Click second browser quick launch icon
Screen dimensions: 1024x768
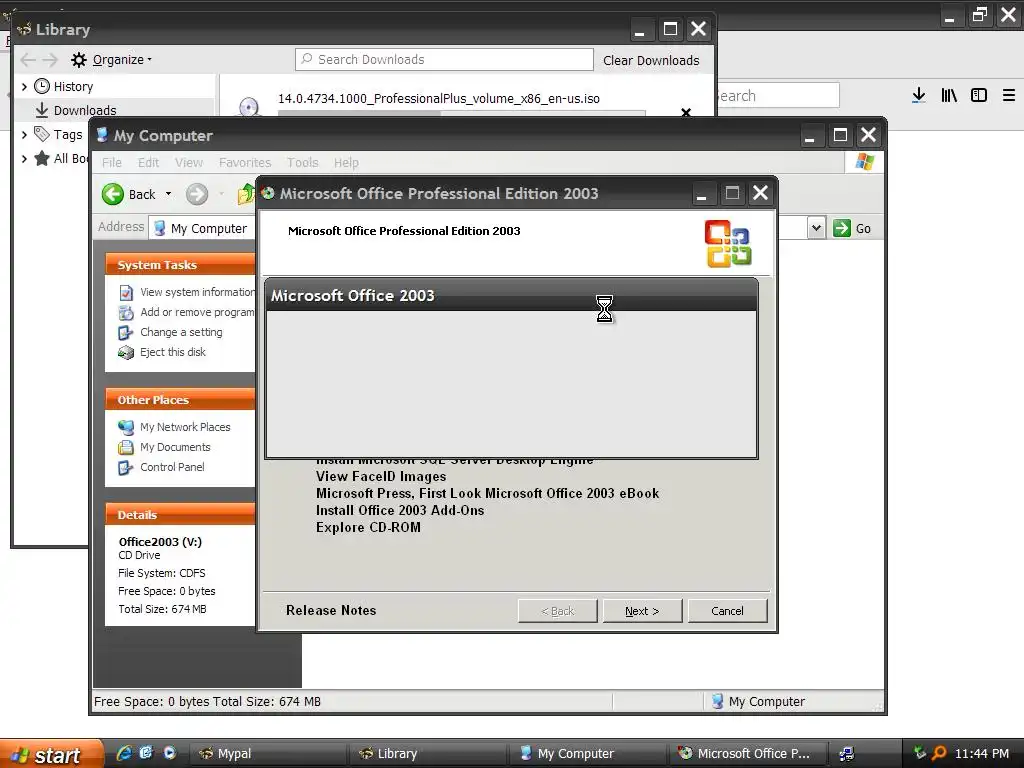[x=146, y=753]
